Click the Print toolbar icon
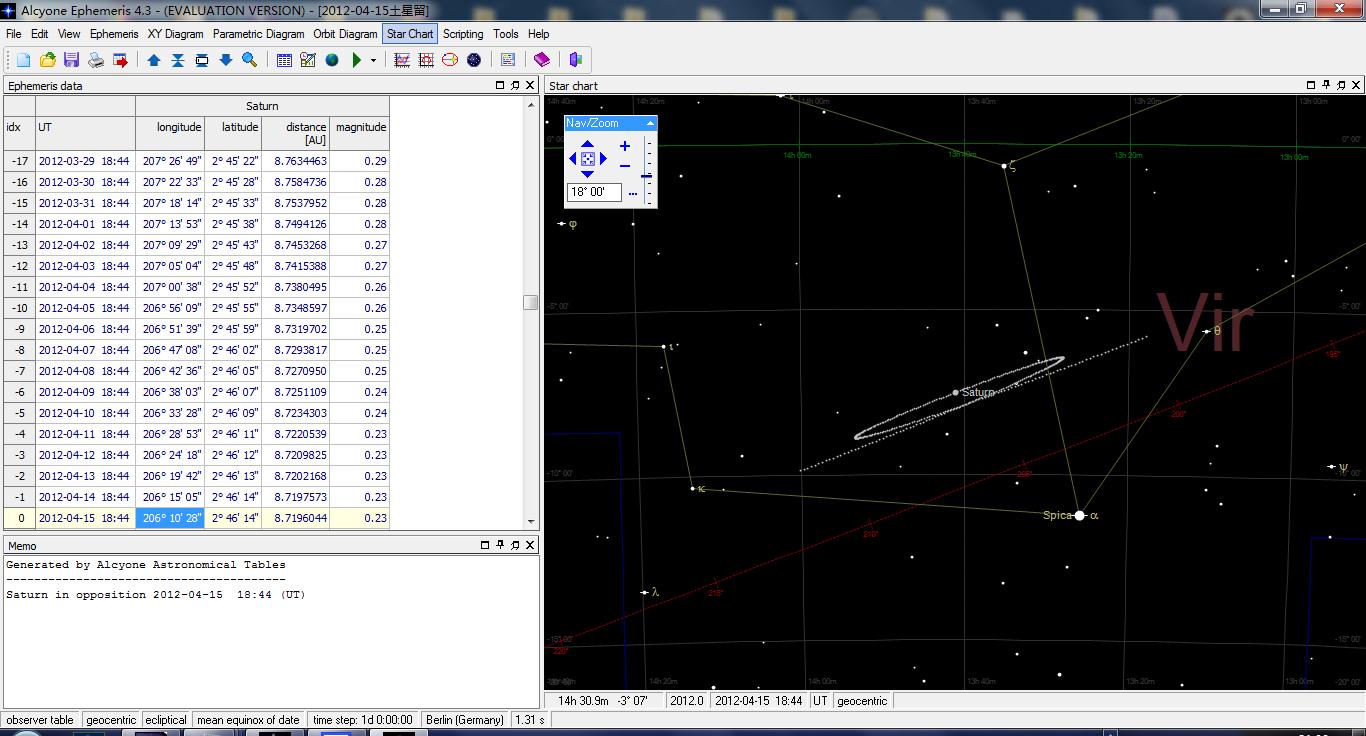Viewport: 1366px width, 736px height. tap(96, 60)
